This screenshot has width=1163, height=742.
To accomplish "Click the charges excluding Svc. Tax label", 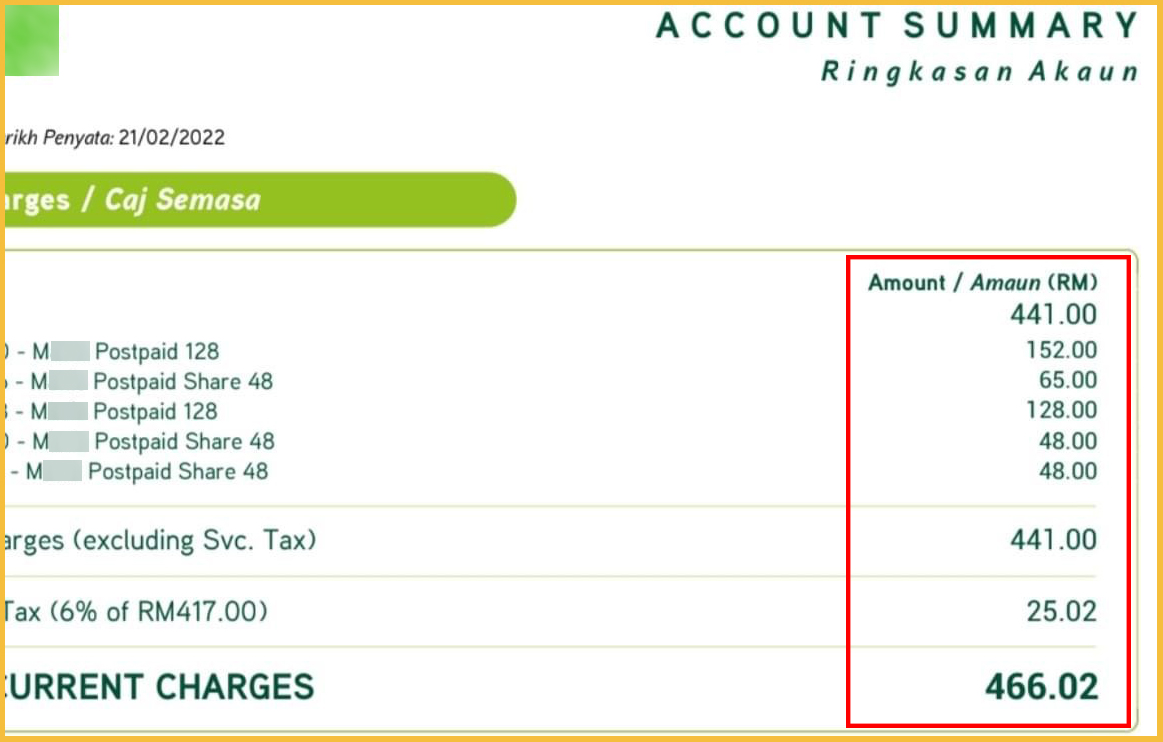I will tap(160, 541).
